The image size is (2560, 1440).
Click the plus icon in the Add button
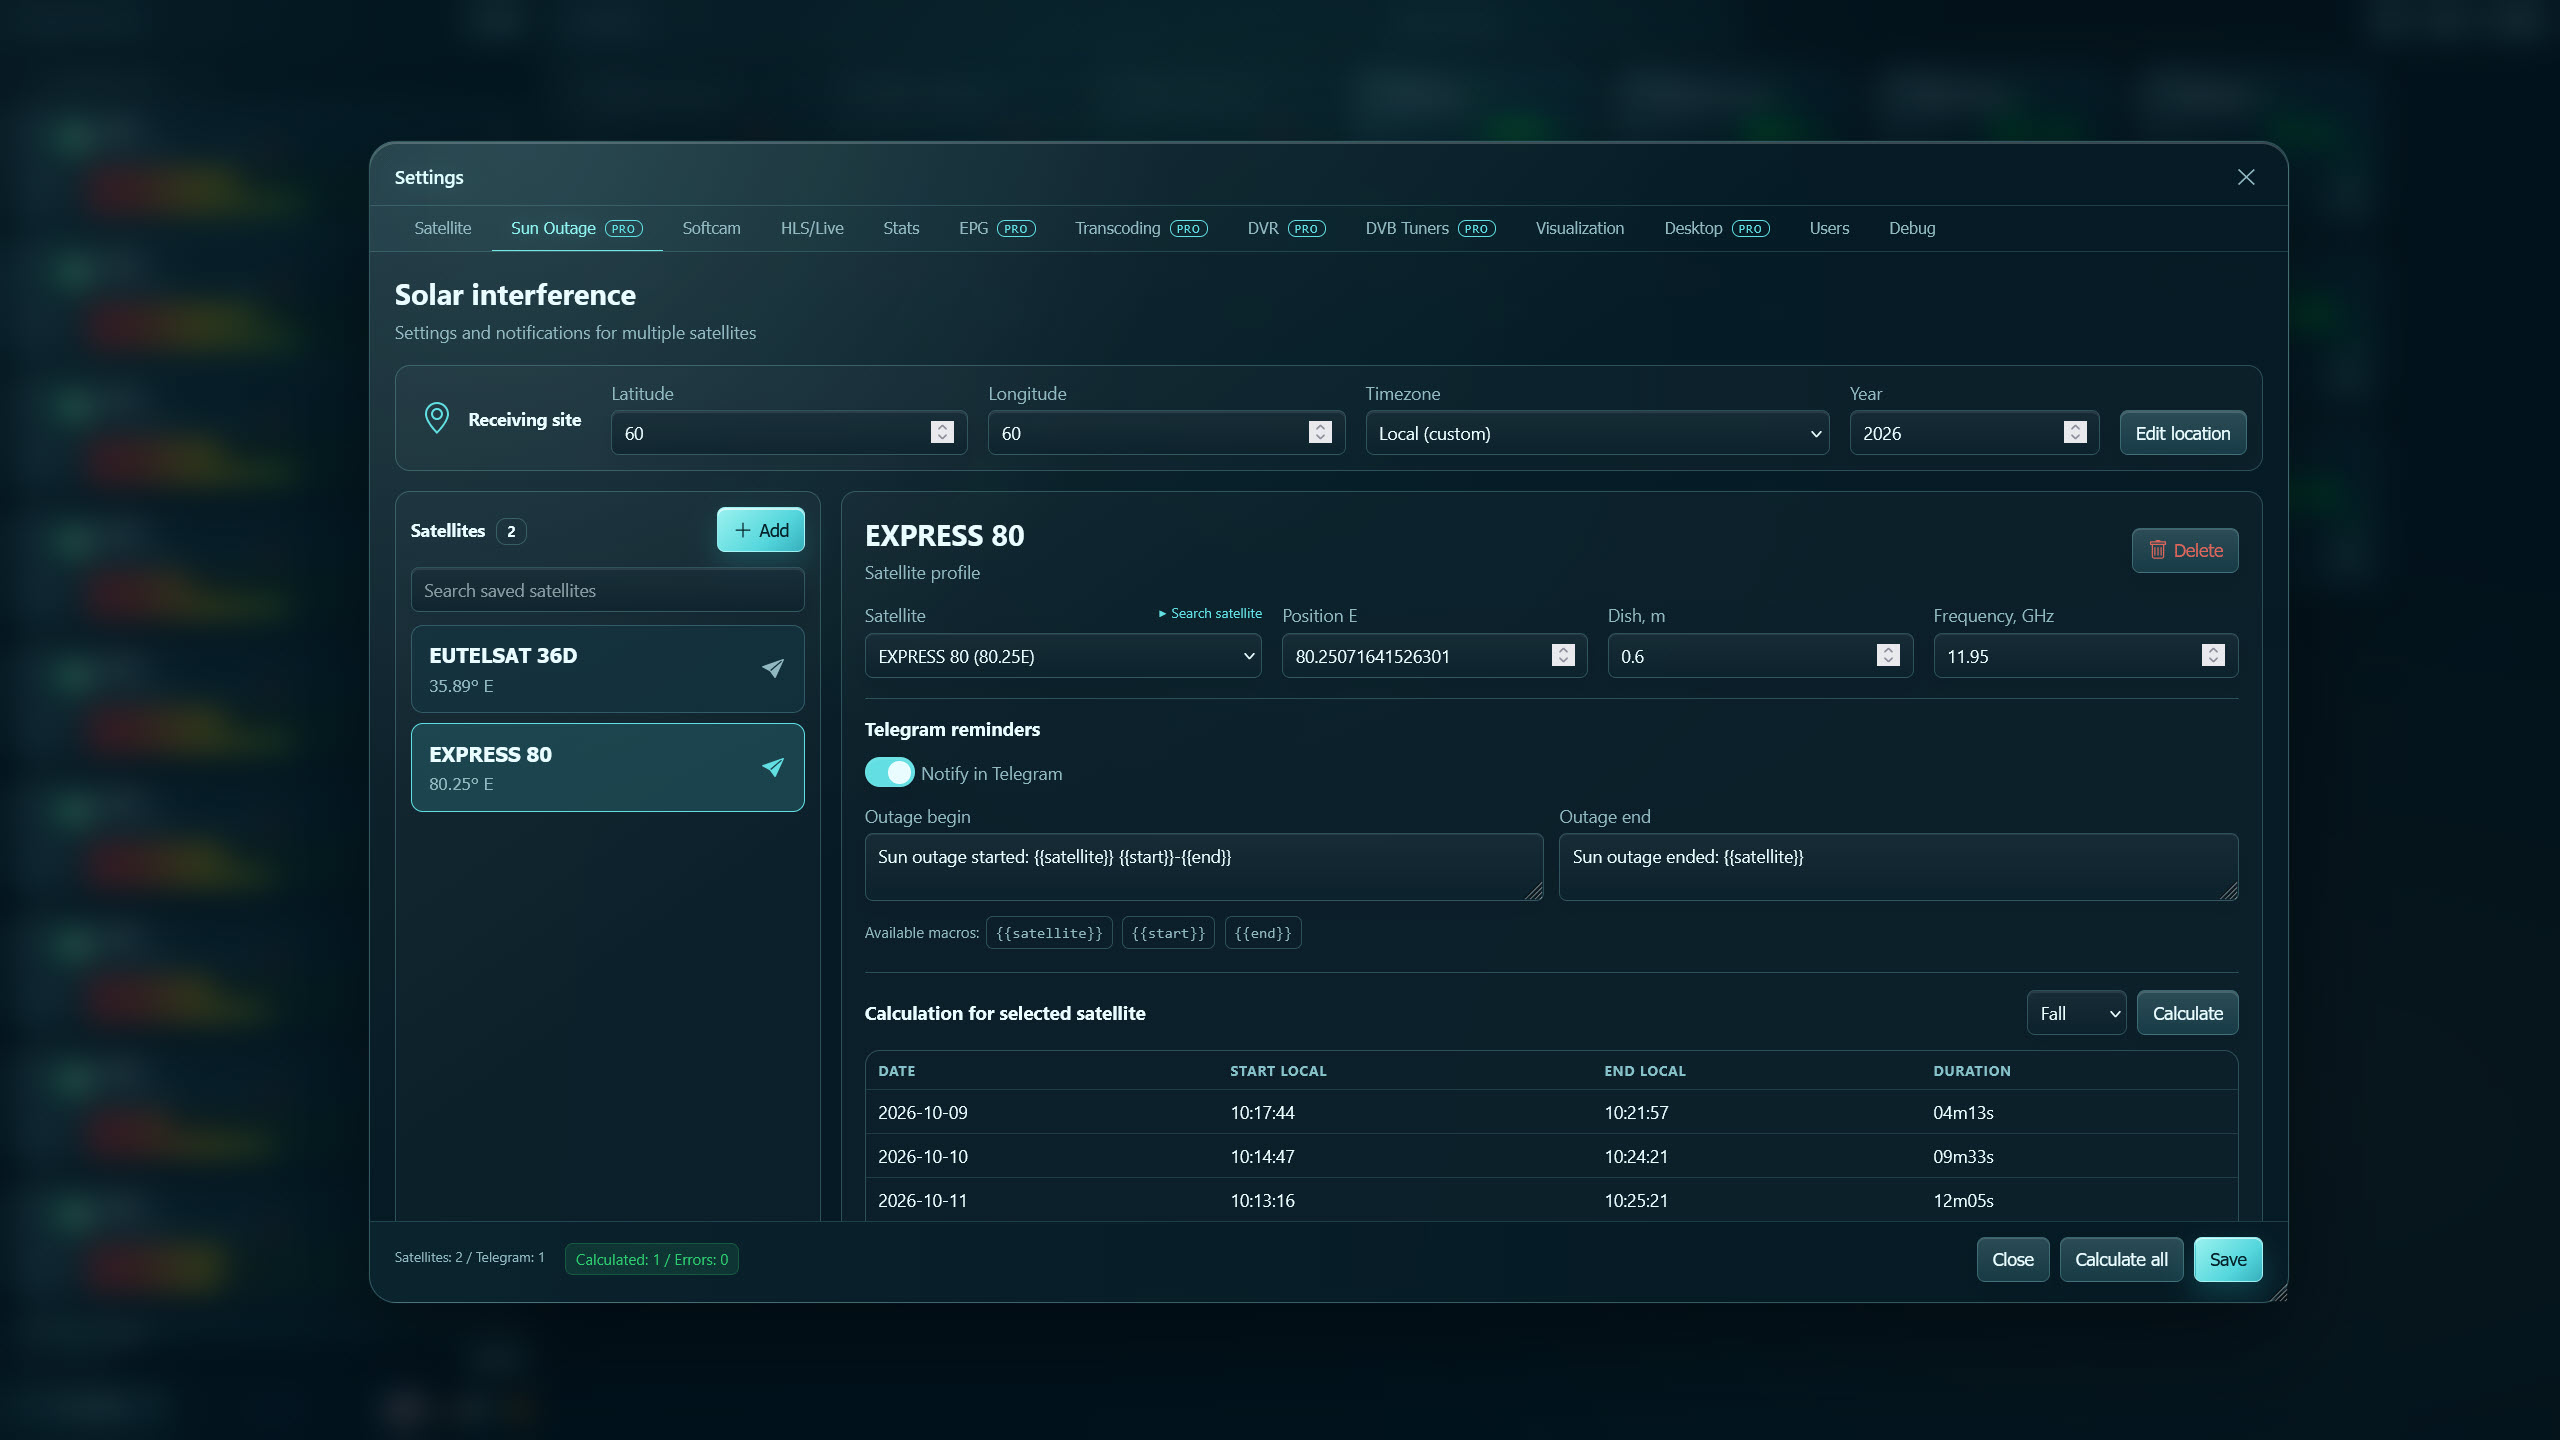[742, 530]
